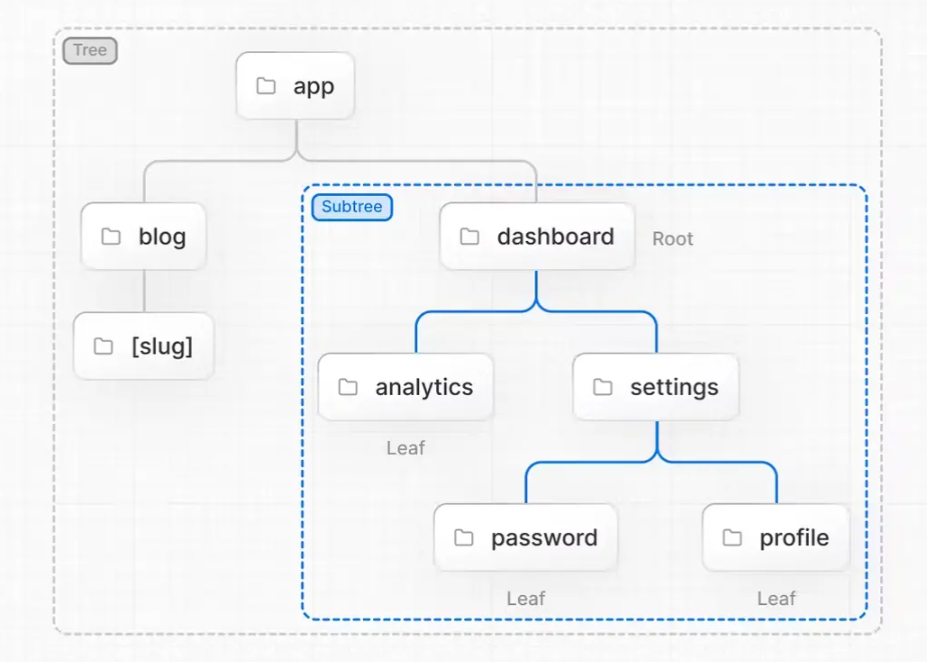
Task: Click the Root label beside dashboard
Action: click(673, 239)
